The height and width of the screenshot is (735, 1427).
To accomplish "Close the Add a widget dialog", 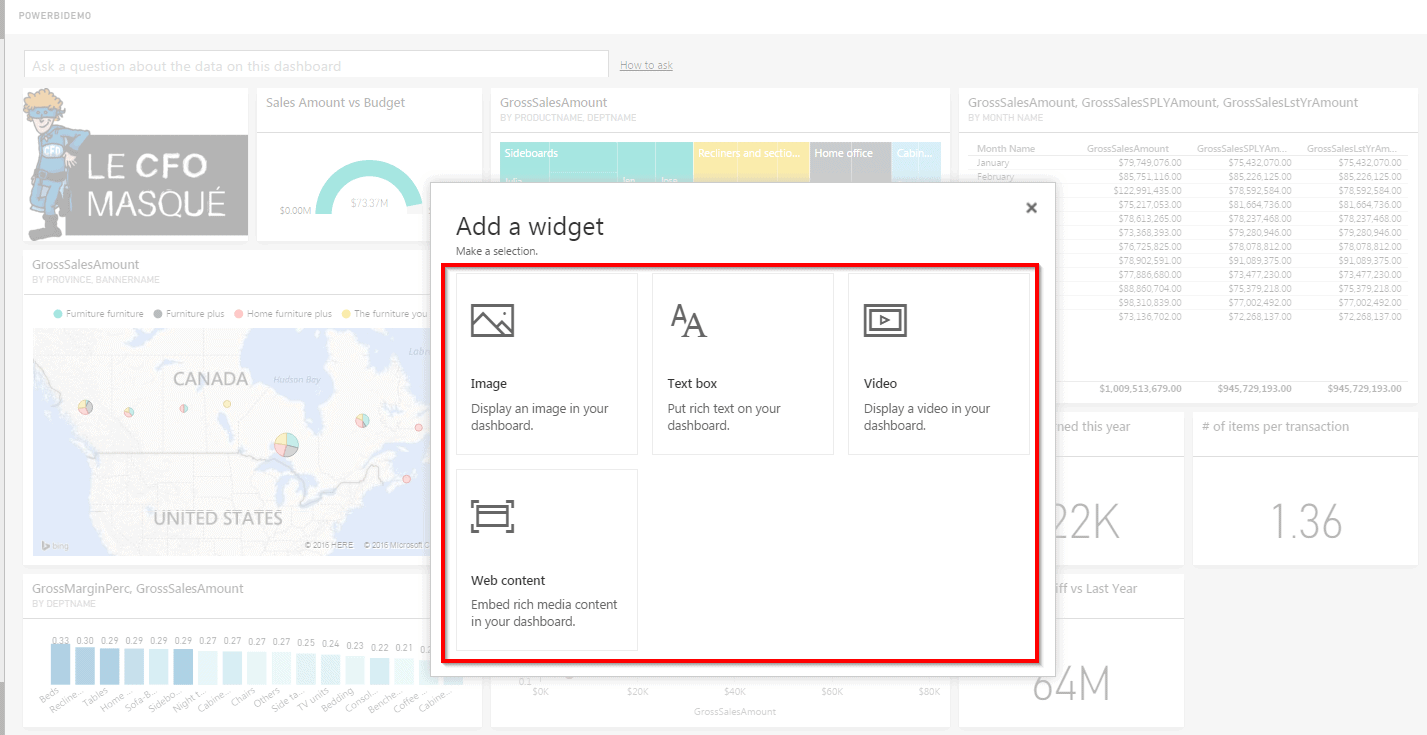I will (1031, 208).
